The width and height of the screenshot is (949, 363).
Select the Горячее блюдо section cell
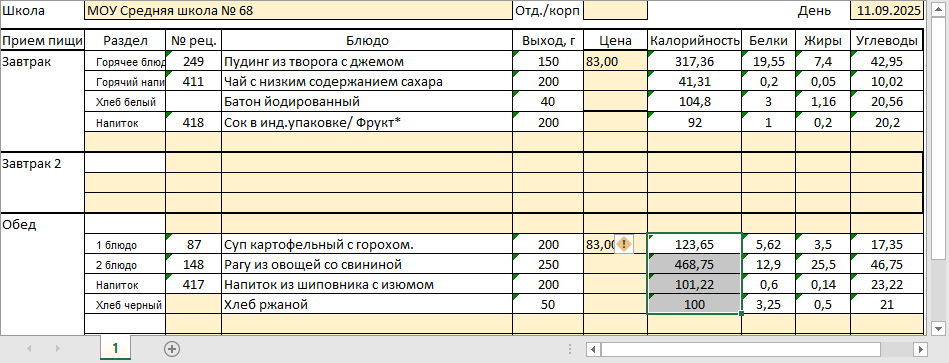pyautogui.click(x=125, y=61)
